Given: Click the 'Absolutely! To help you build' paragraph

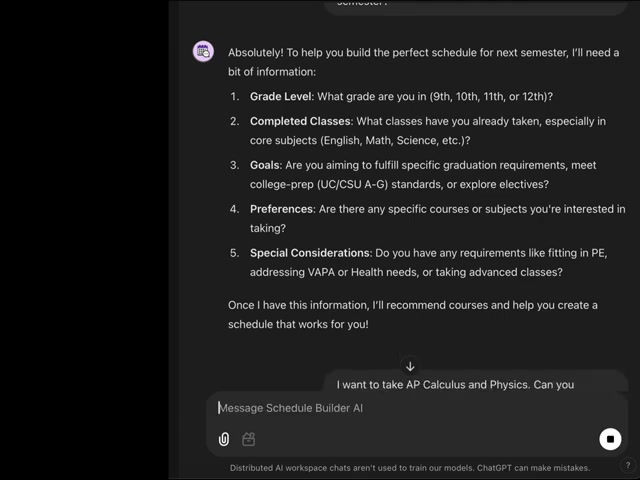Looking at the screenshot, I should tap(424, 62).
